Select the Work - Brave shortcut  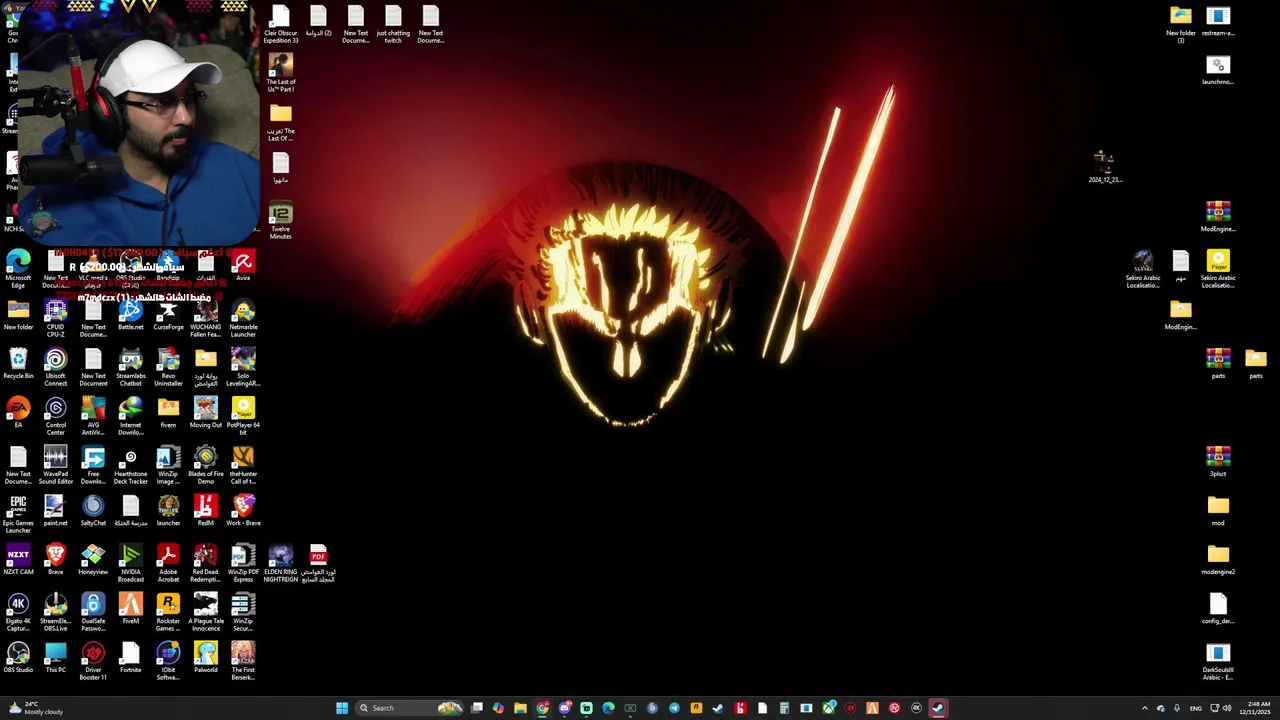coord(243,512)
